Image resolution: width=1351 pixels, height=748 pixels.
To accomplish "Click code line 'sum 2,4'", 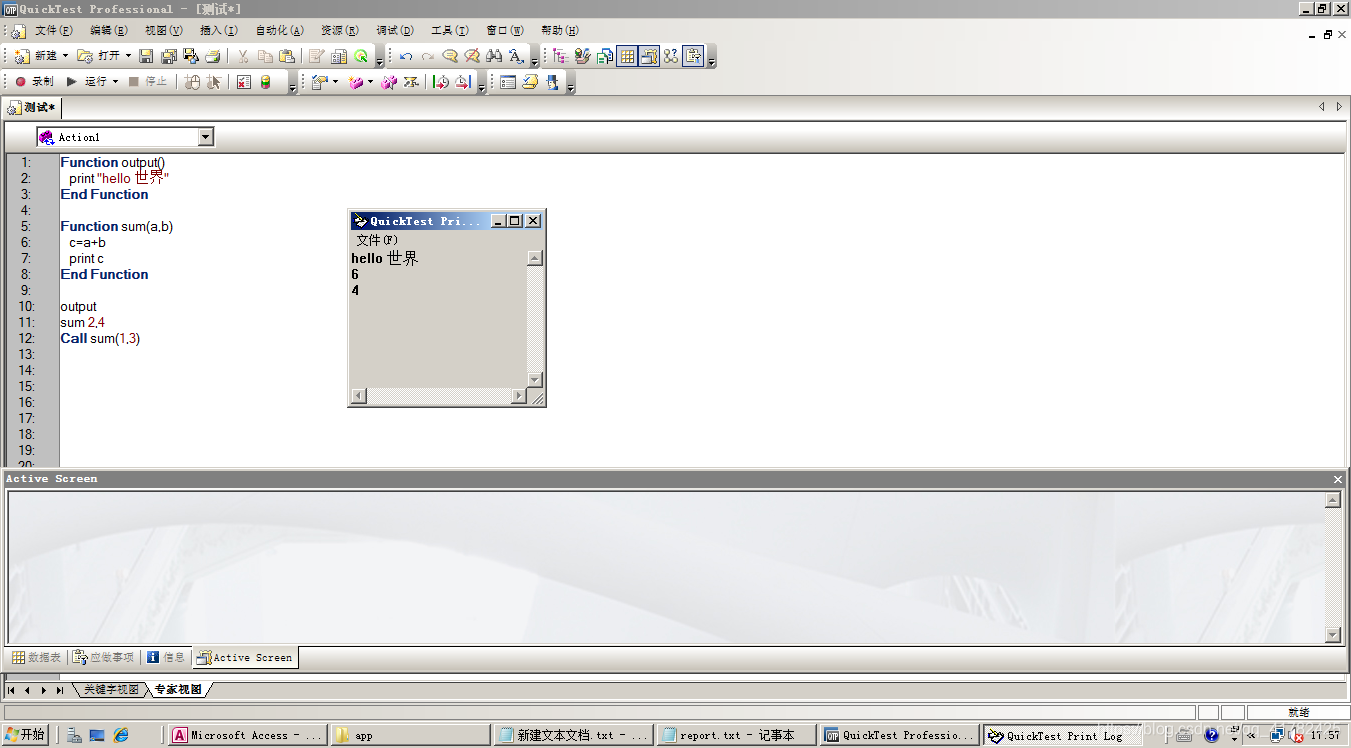I will tap(82, 322).
